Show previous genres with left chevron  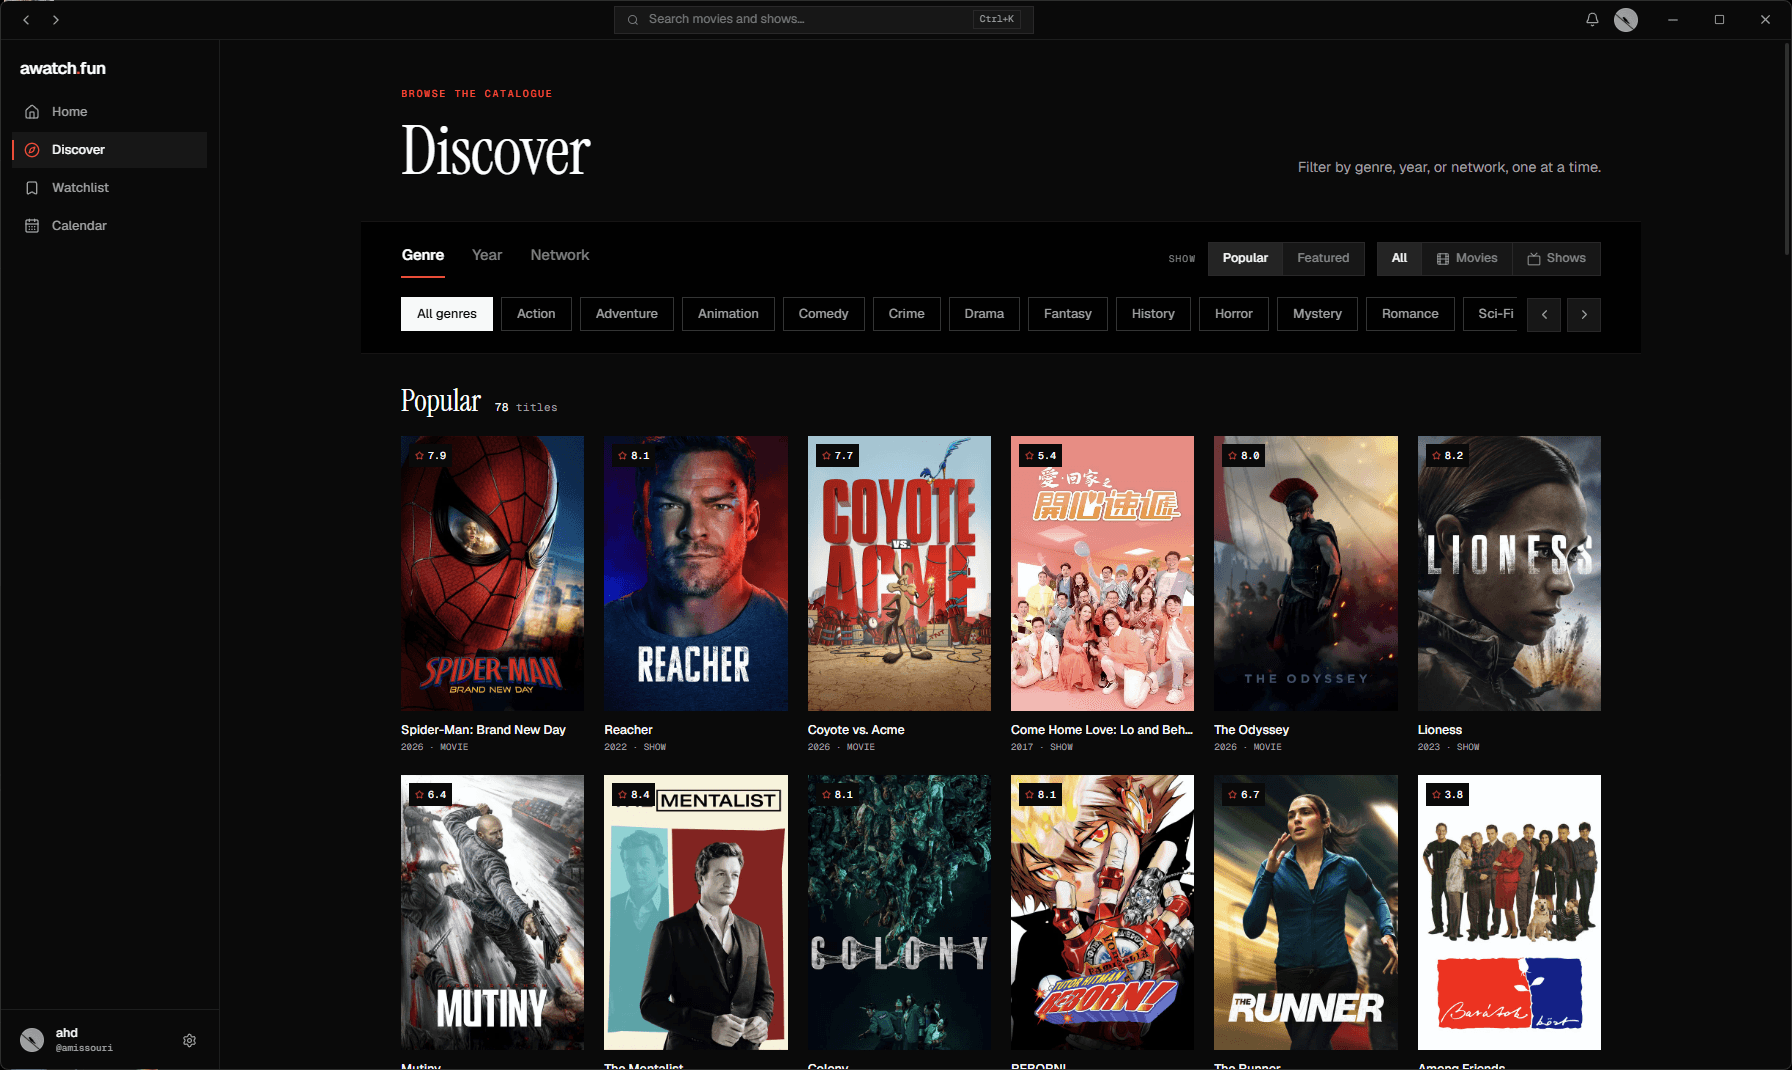1544,315
